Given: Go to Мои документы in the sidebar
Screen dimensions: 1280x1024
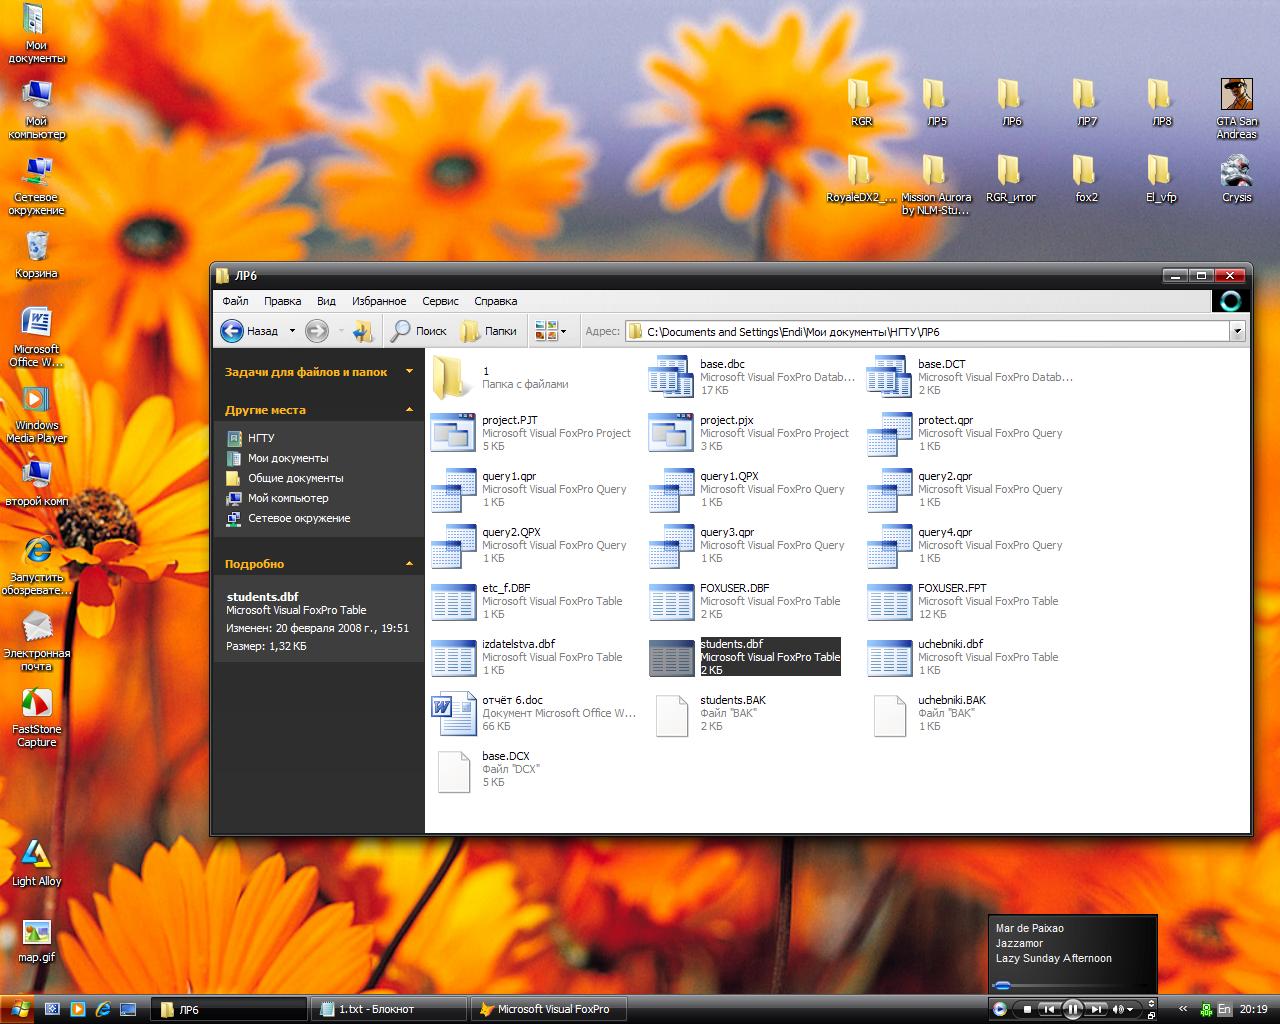Looking at the screenshot, I should coord(287,458).
